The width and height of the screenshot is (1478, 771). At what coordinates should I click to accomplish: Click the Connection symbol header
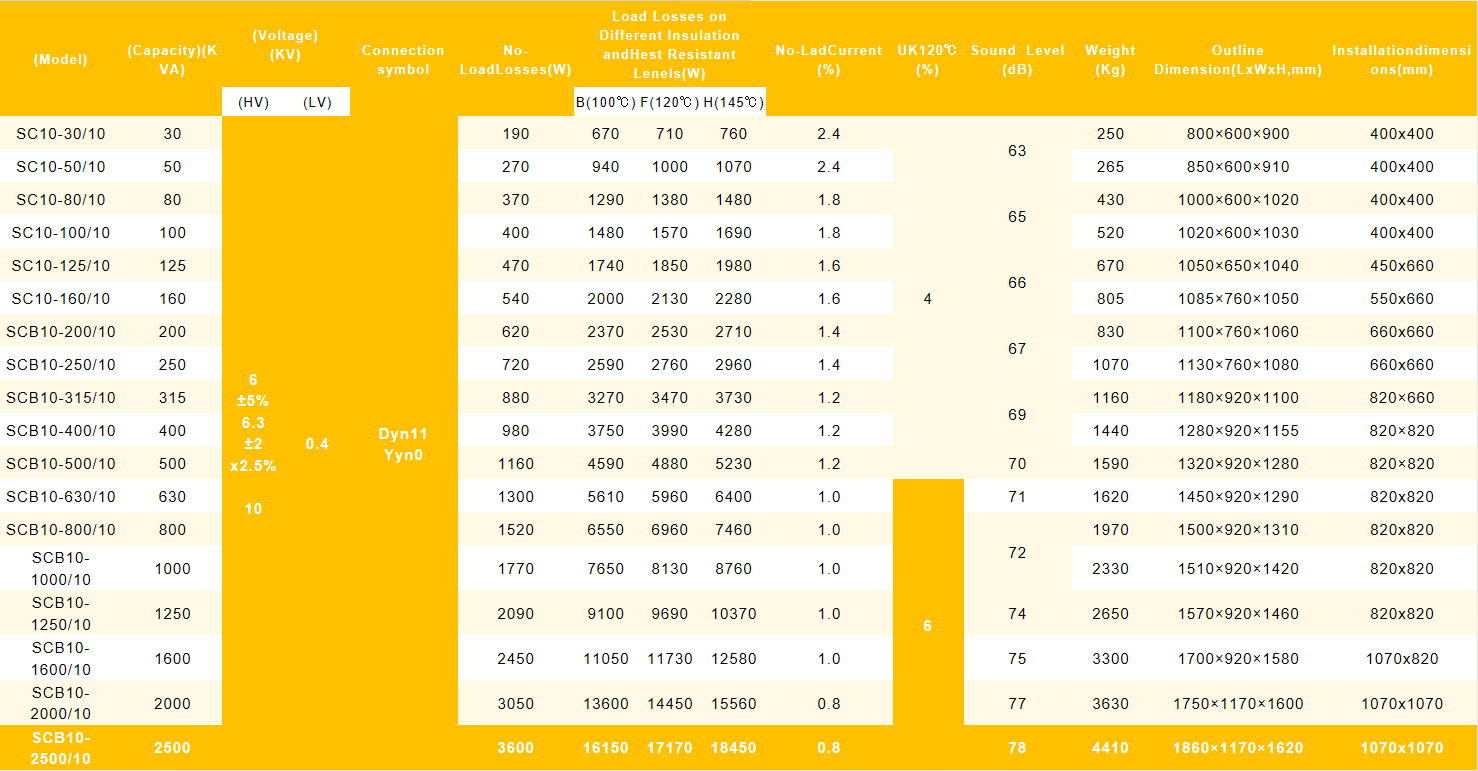click(x=403, y=59)
